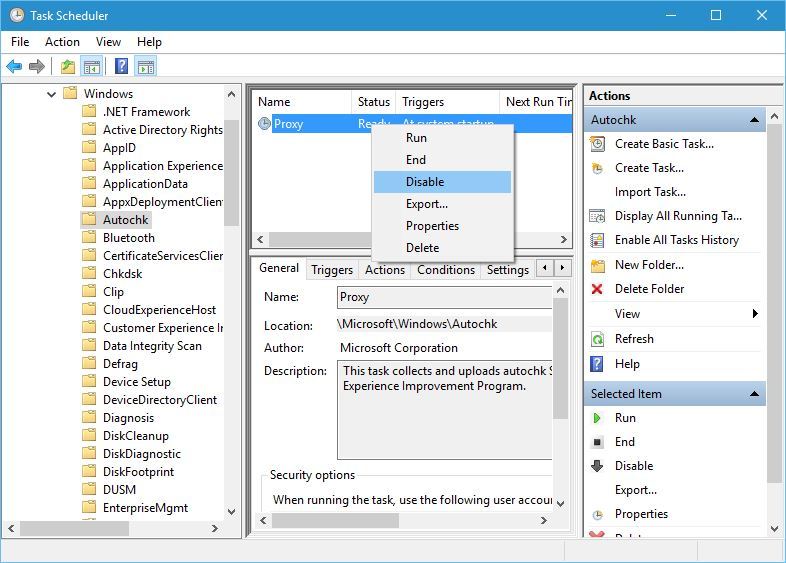Screen dimensions: 786x563
Task: Select Disable in the context menu
Action: click(443, 182)
